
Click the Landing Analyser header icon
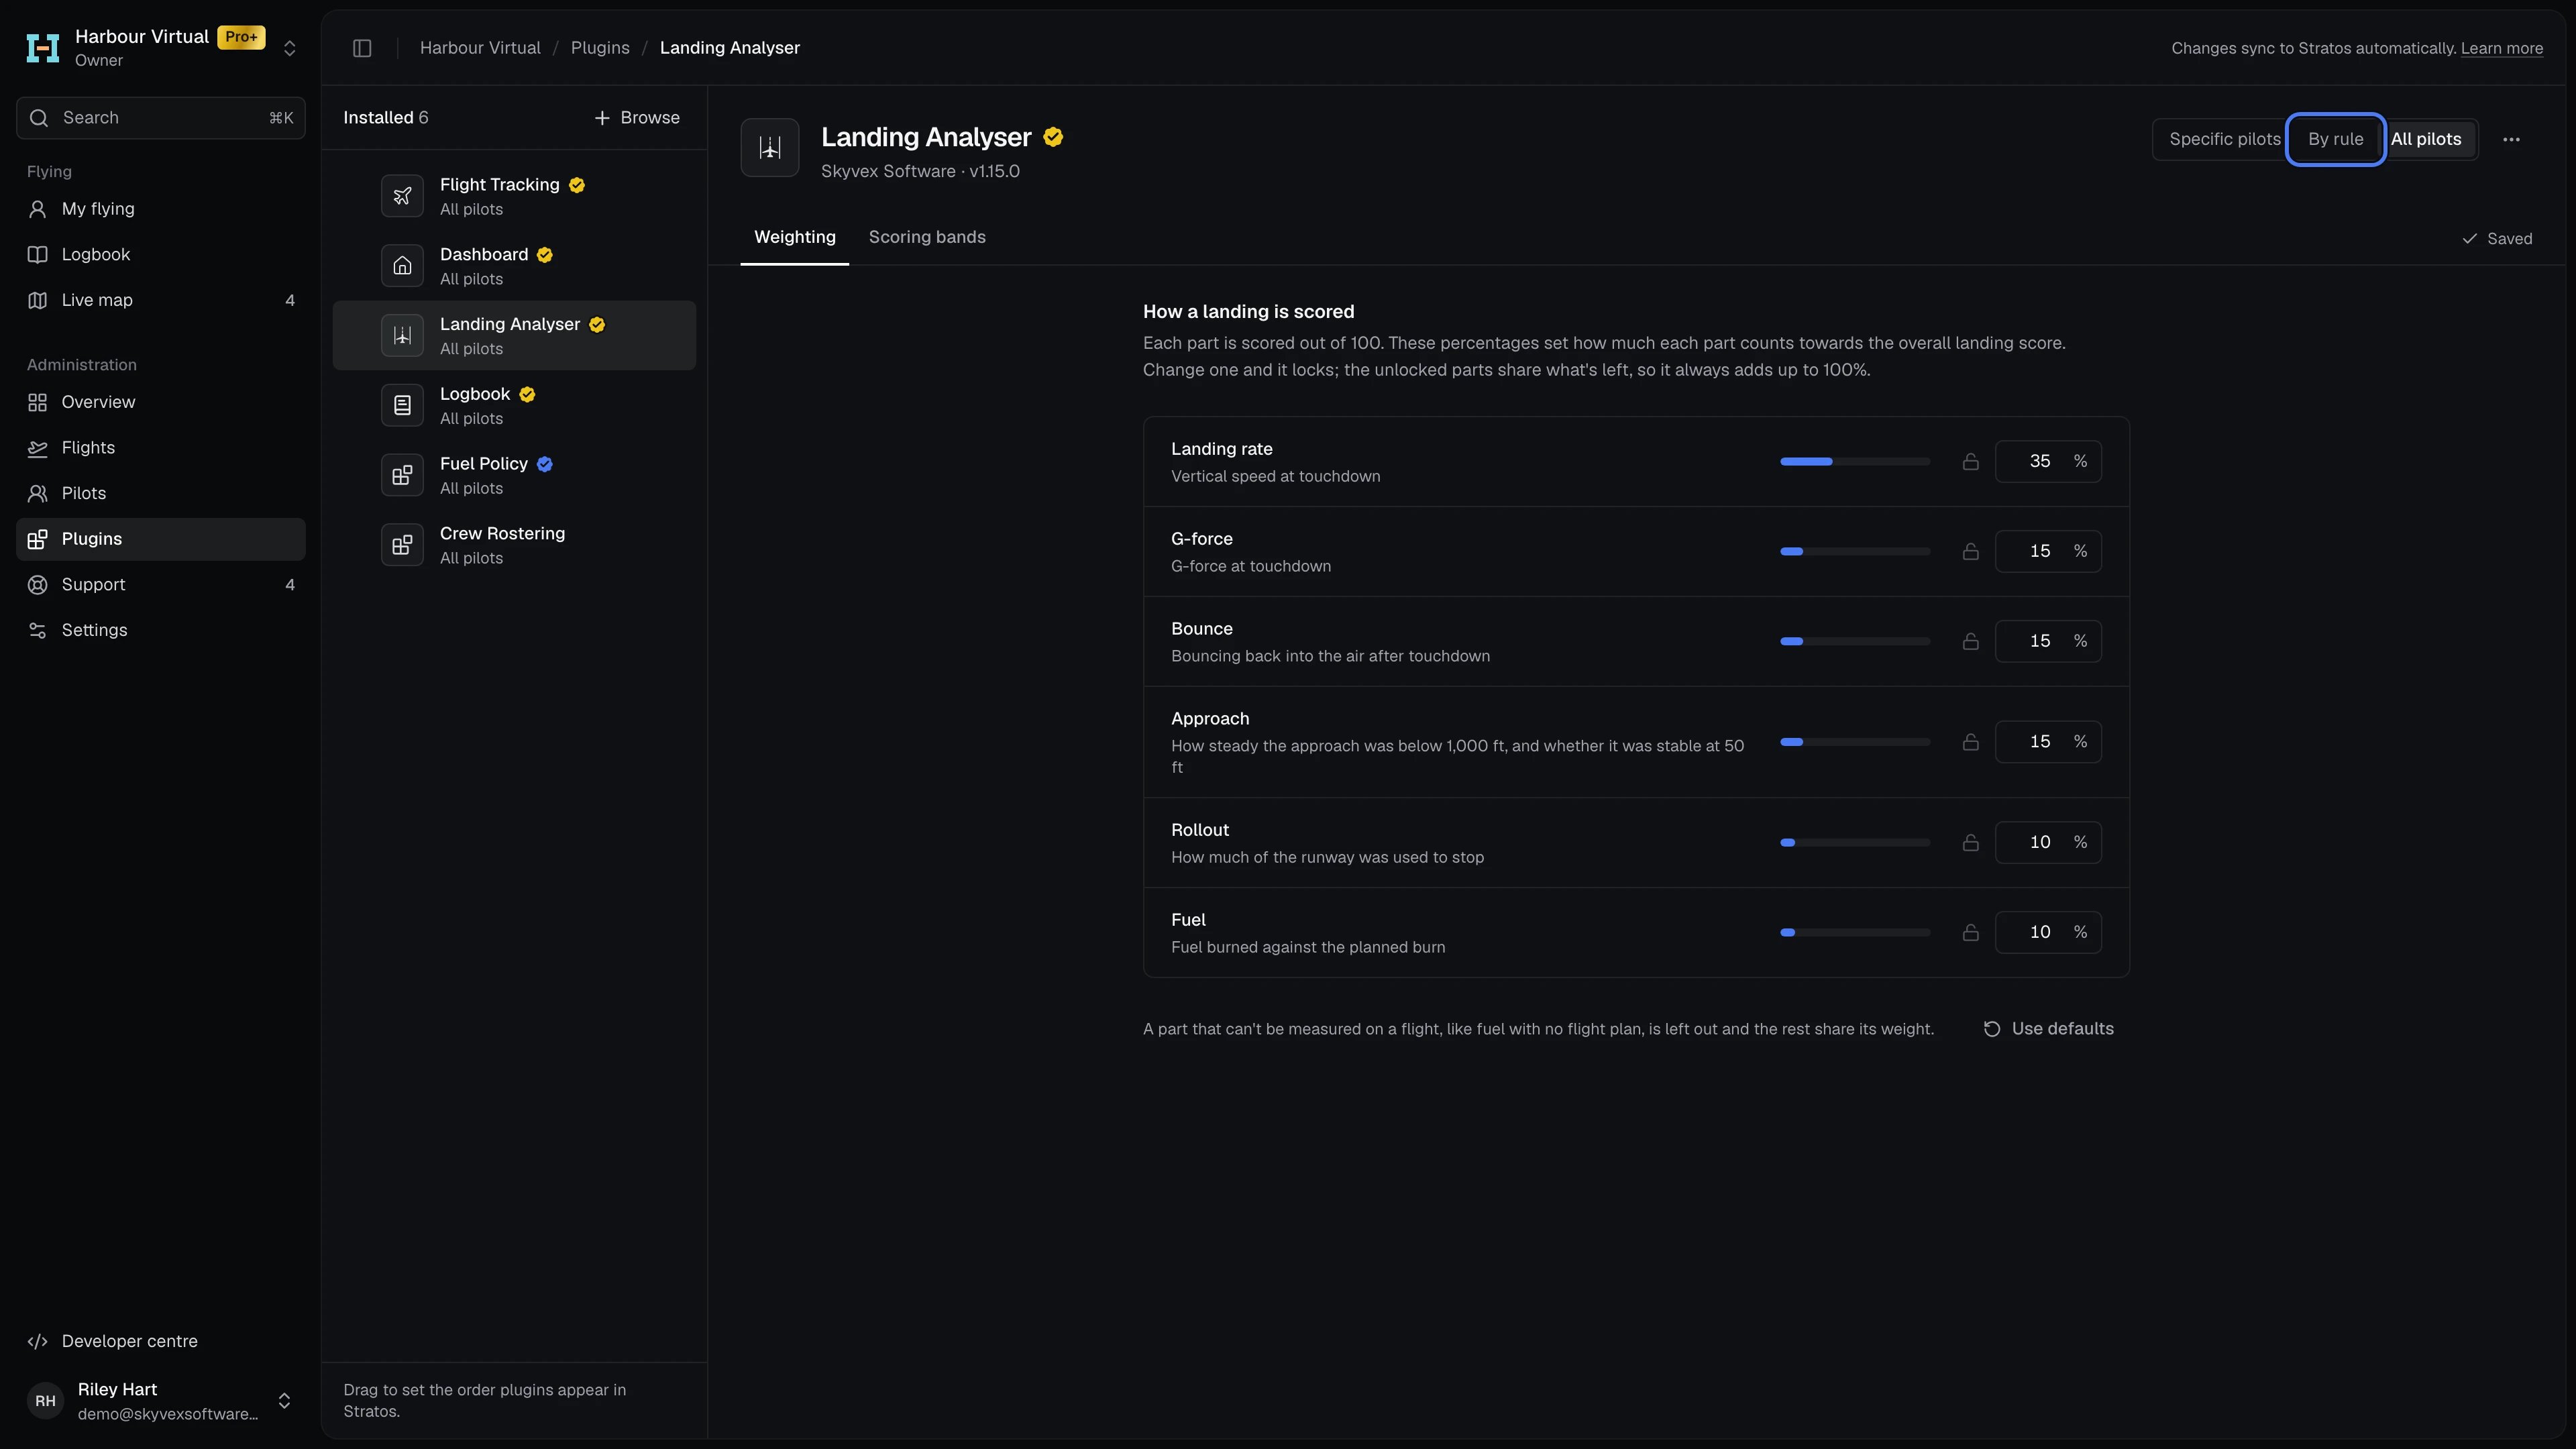(x=770, y=148)
